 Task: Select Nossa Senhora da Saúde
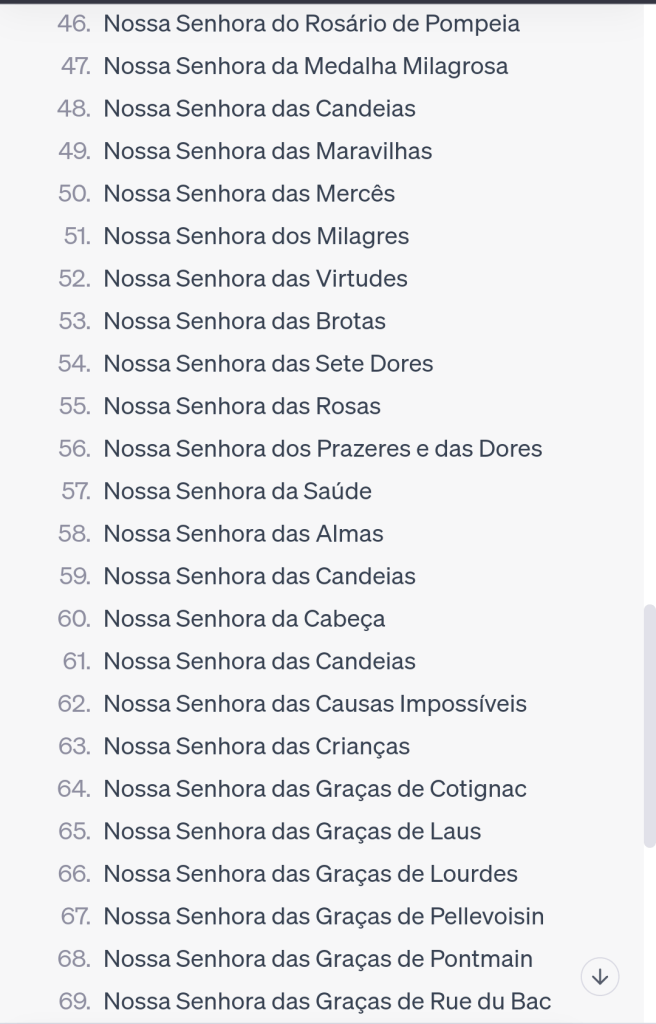point(237,491)
